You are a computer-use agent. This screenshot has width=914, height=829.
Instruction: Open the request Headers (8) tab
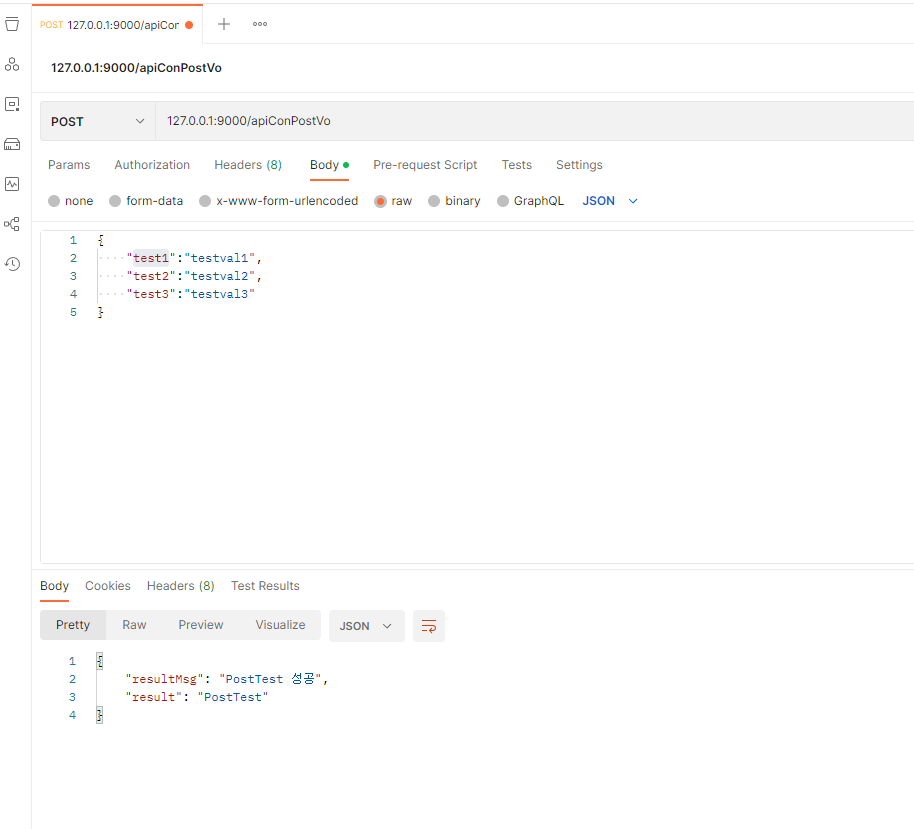click(248, 165)
